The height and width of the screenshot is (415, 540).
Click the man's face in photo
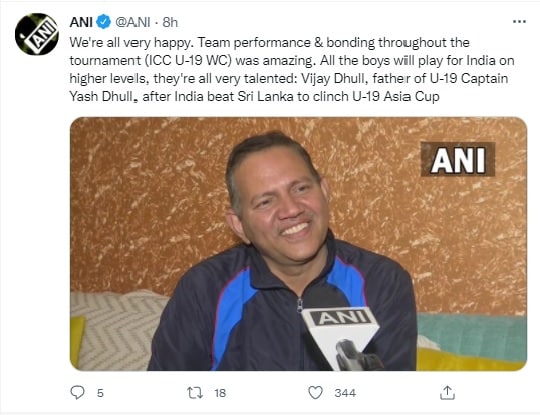281,203
